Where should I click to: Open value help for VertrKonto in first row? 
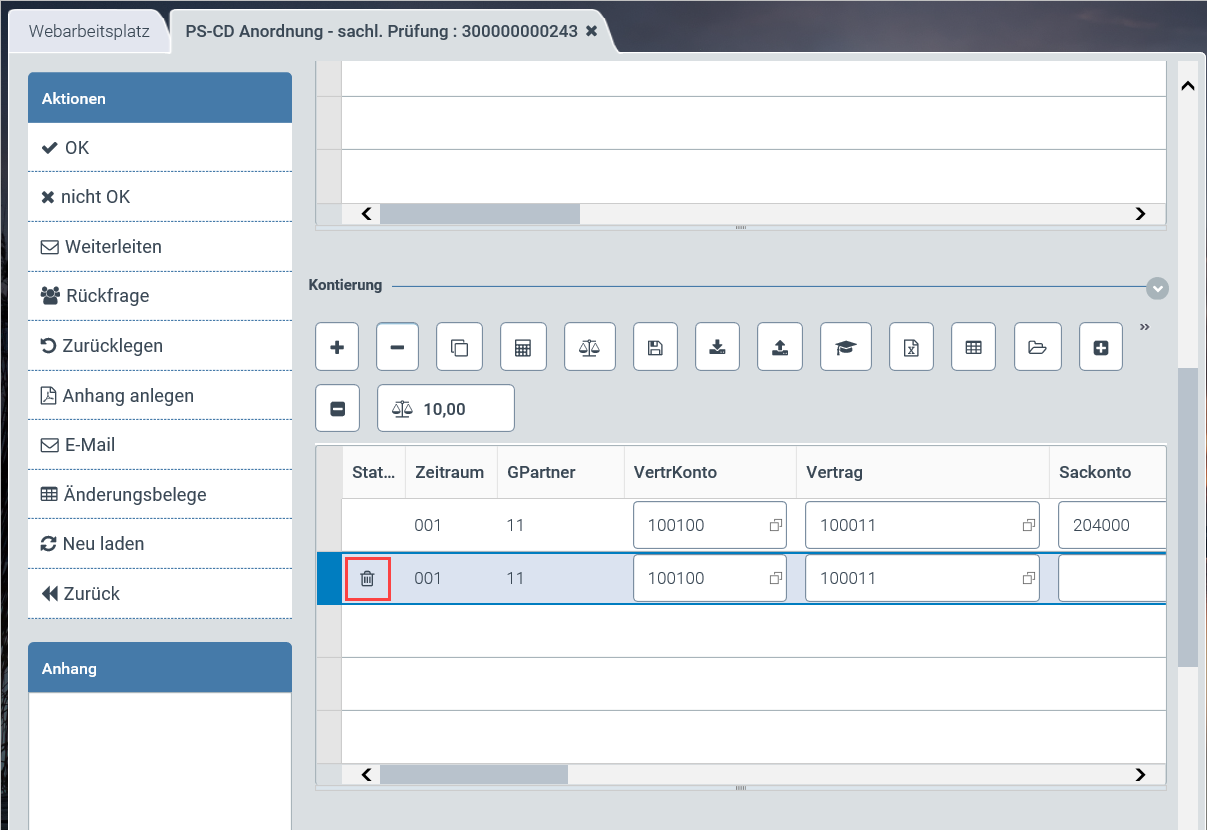click(774, 525)
